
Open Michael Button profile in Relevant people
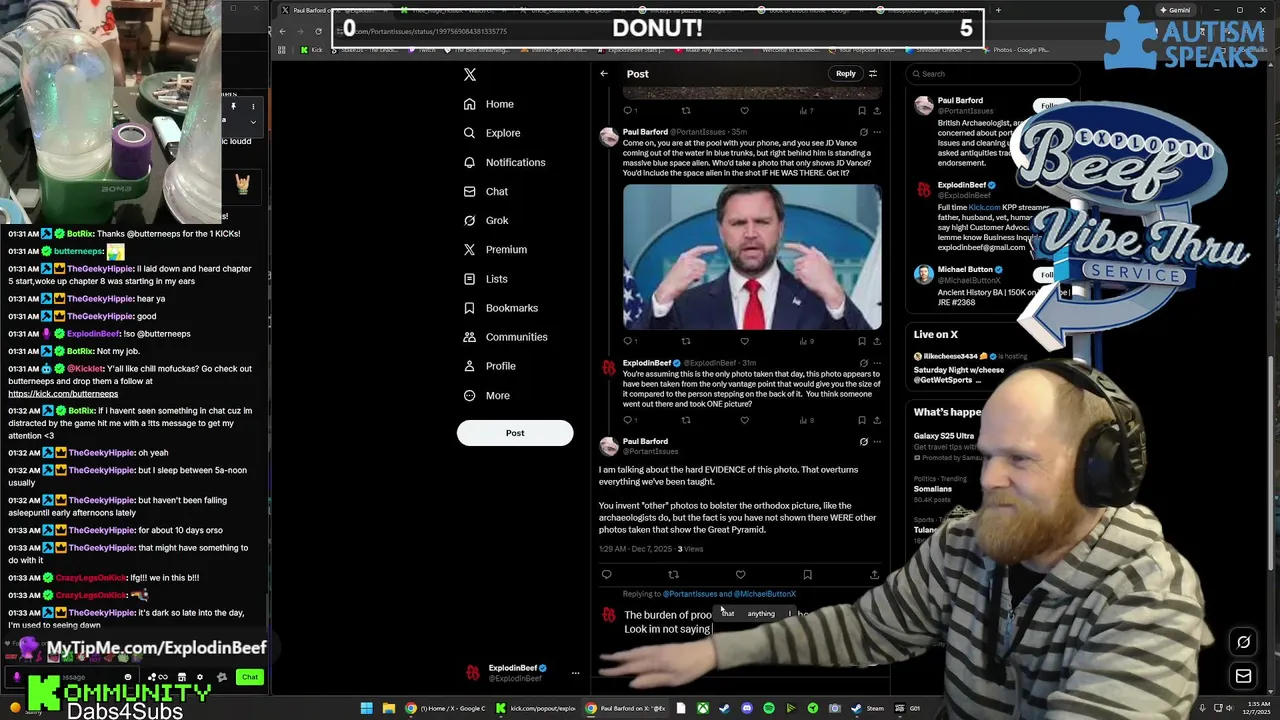pyautogui.click(x=965, y=270)
